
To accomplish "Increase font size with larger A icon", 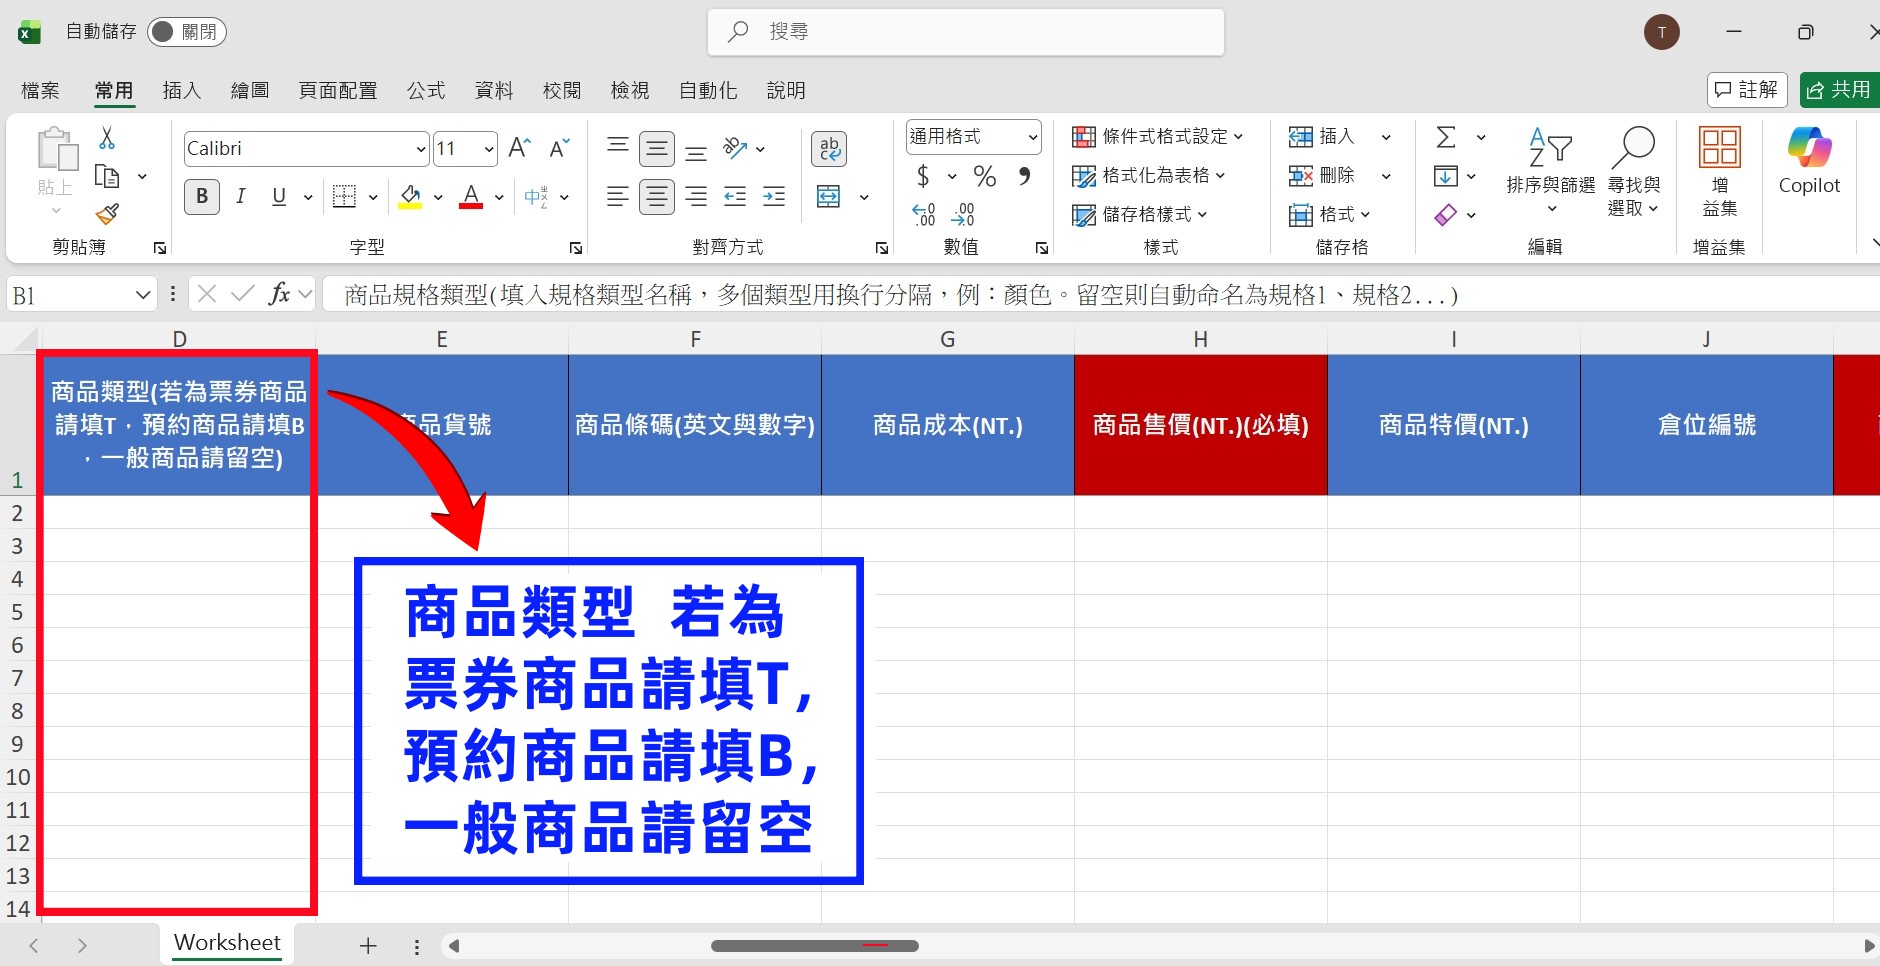I will click(x=519, y=148).
